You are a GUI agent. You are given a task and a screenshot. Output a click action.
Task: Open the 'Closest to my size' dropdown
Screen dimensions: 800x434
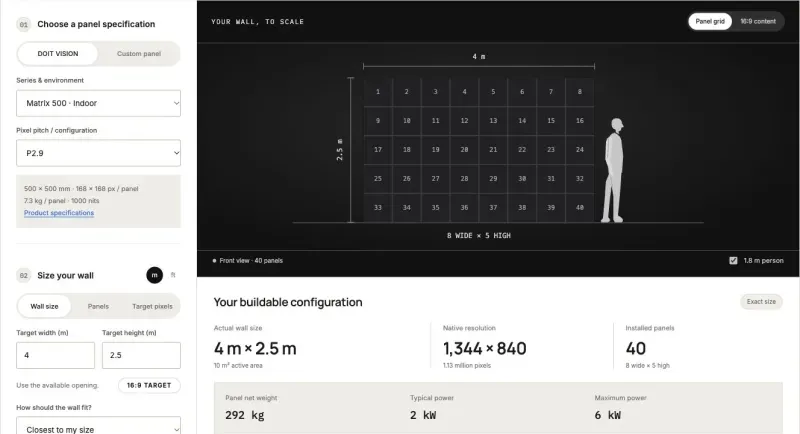(98, 427)
